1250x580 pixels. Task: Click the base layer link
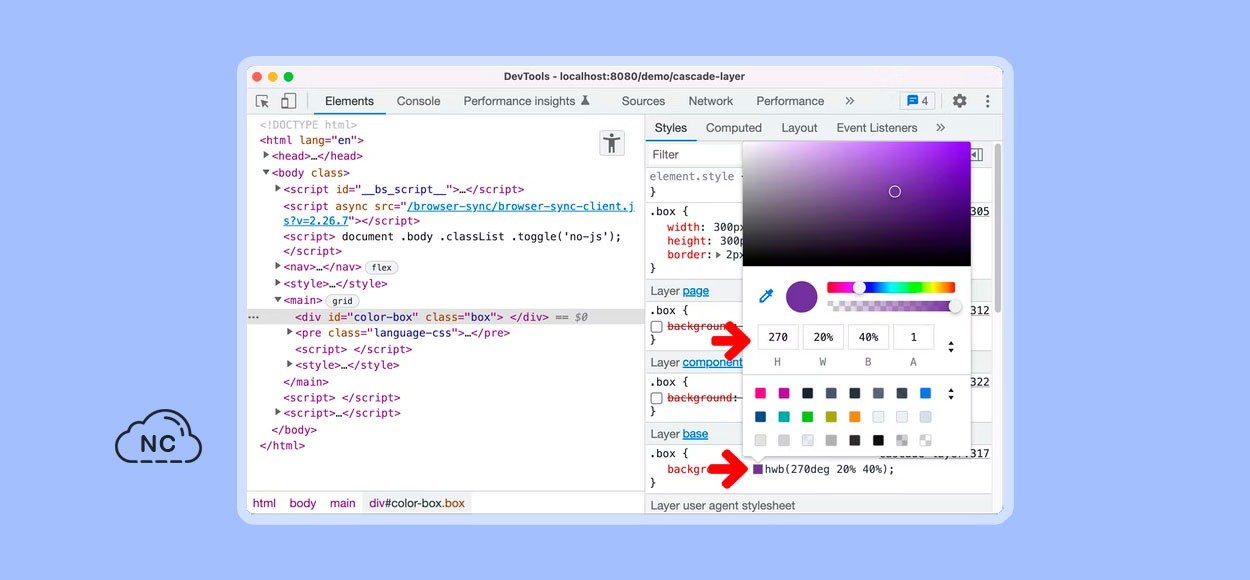695,434
